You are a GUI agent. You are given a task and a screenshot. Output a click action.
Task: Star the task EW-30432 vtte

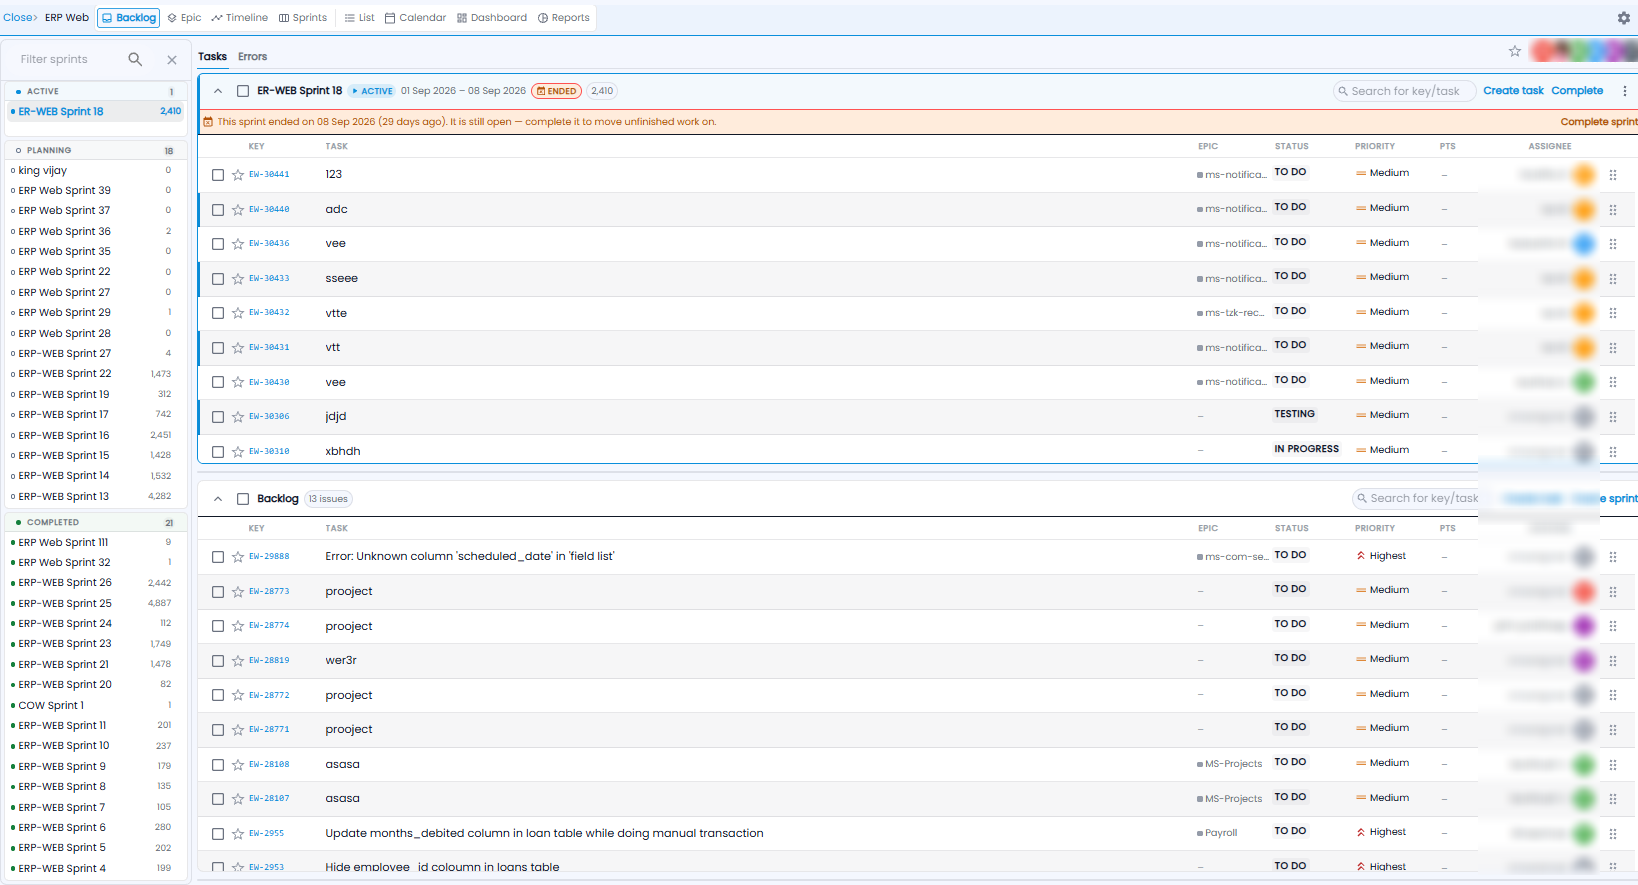click(x=238, y=313)
